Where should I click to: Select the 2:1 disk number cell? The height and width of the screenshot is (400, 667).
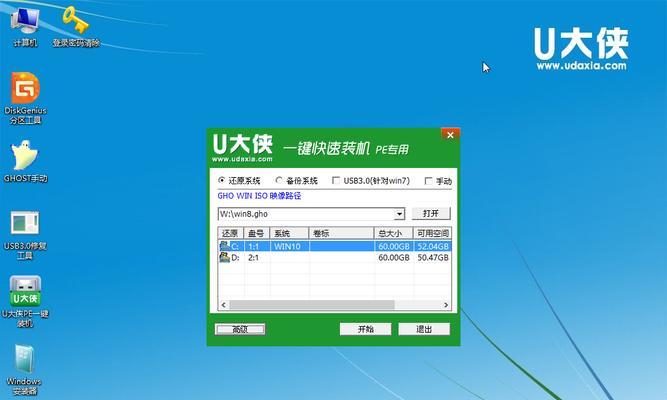254,257
